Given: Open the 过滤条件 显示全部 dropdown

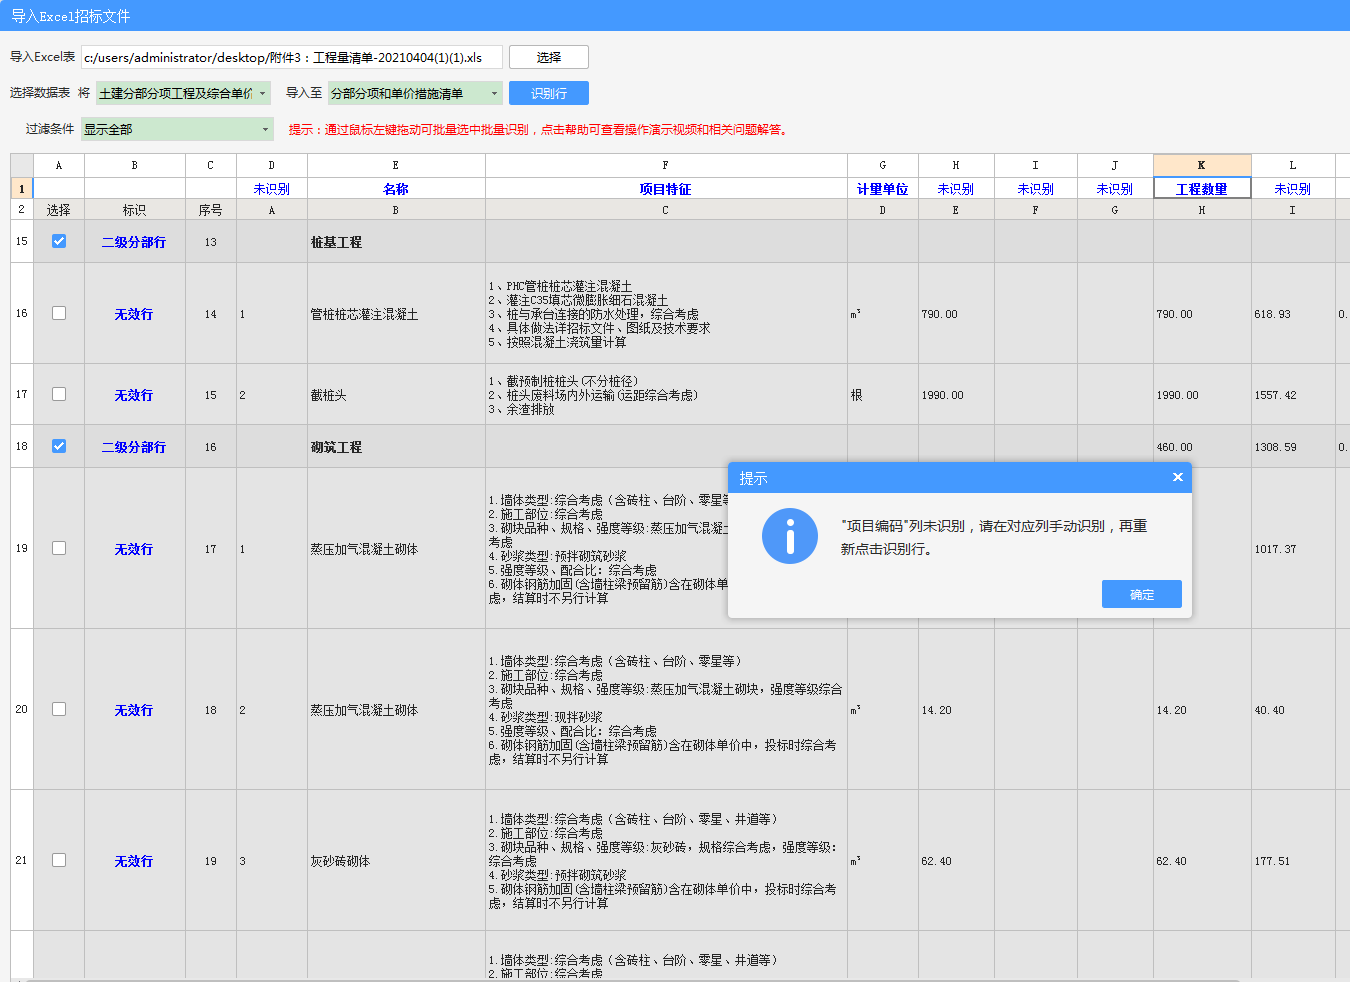Looking at the screenshot, I should (x=177, y=129).
